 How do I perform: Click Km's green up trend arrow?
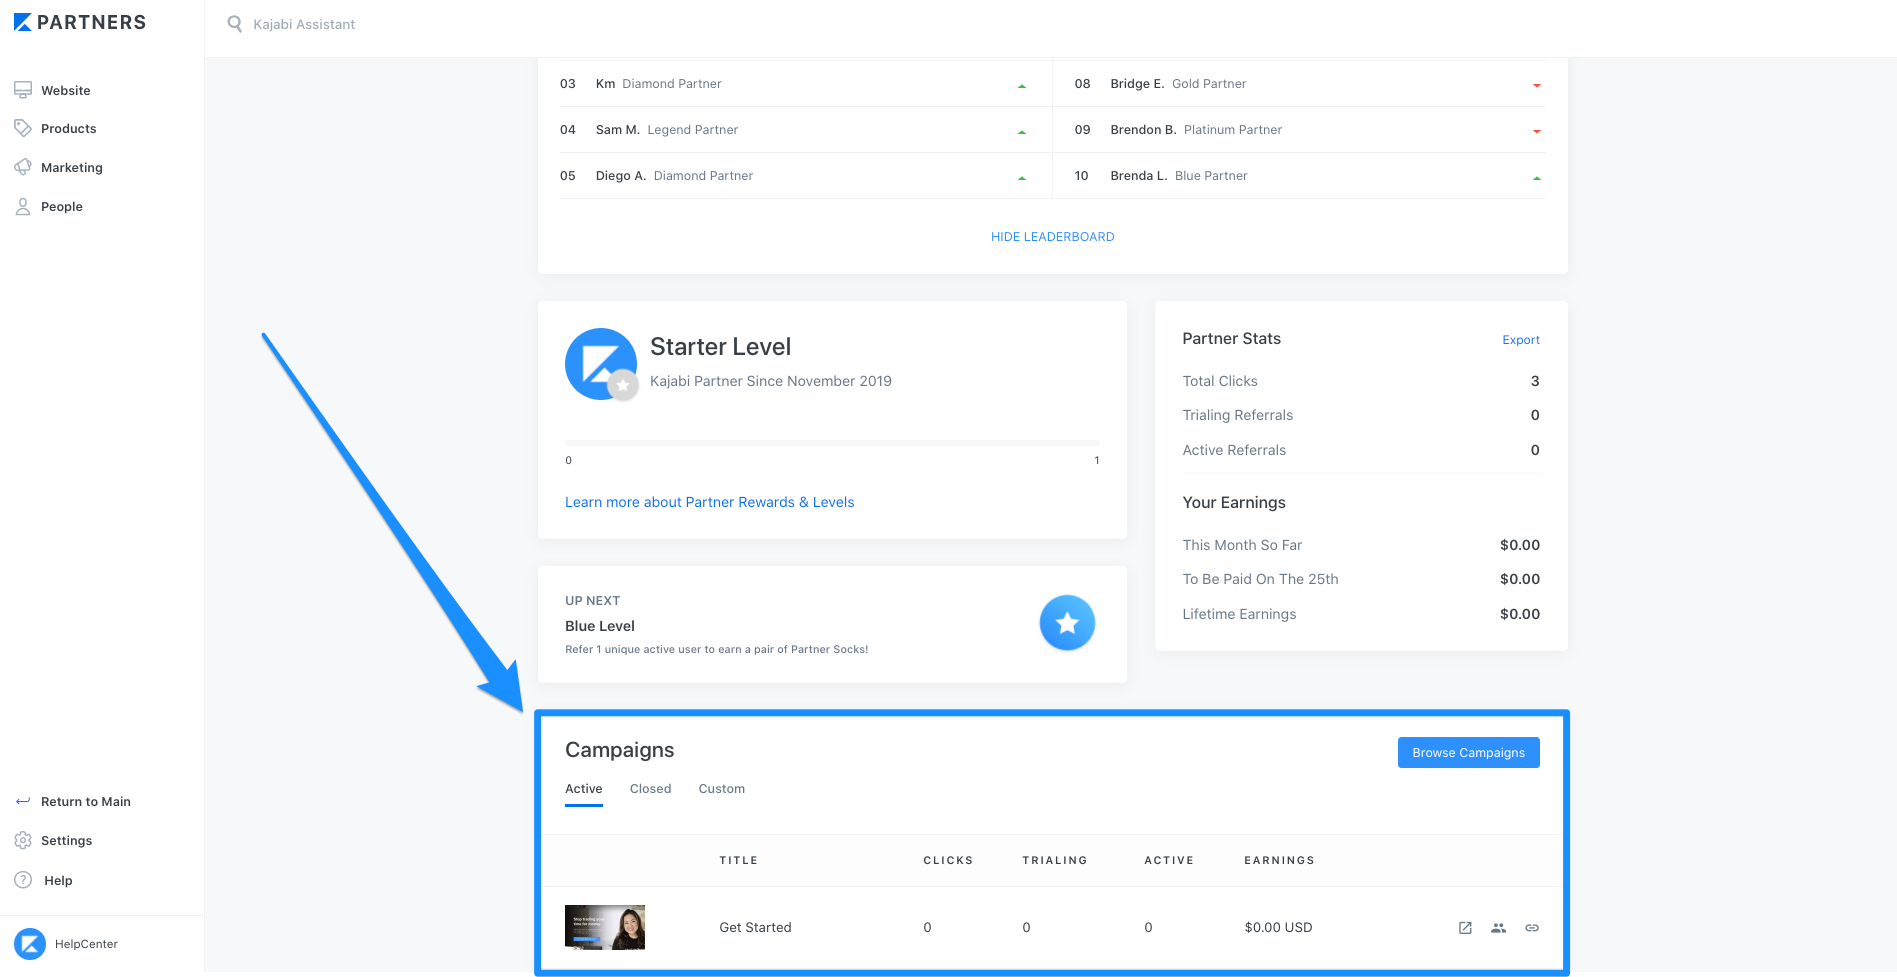click(x=1021, y=86)
